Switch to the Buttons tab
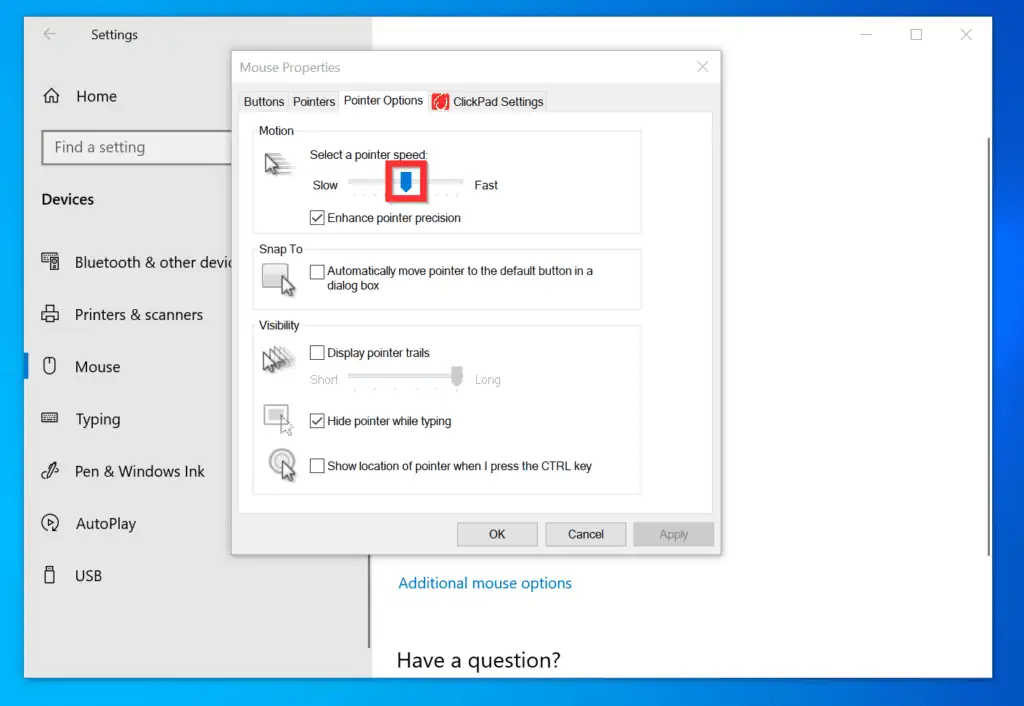Image resolution: width=1024 pixels, height=706 pixels. 263,101
